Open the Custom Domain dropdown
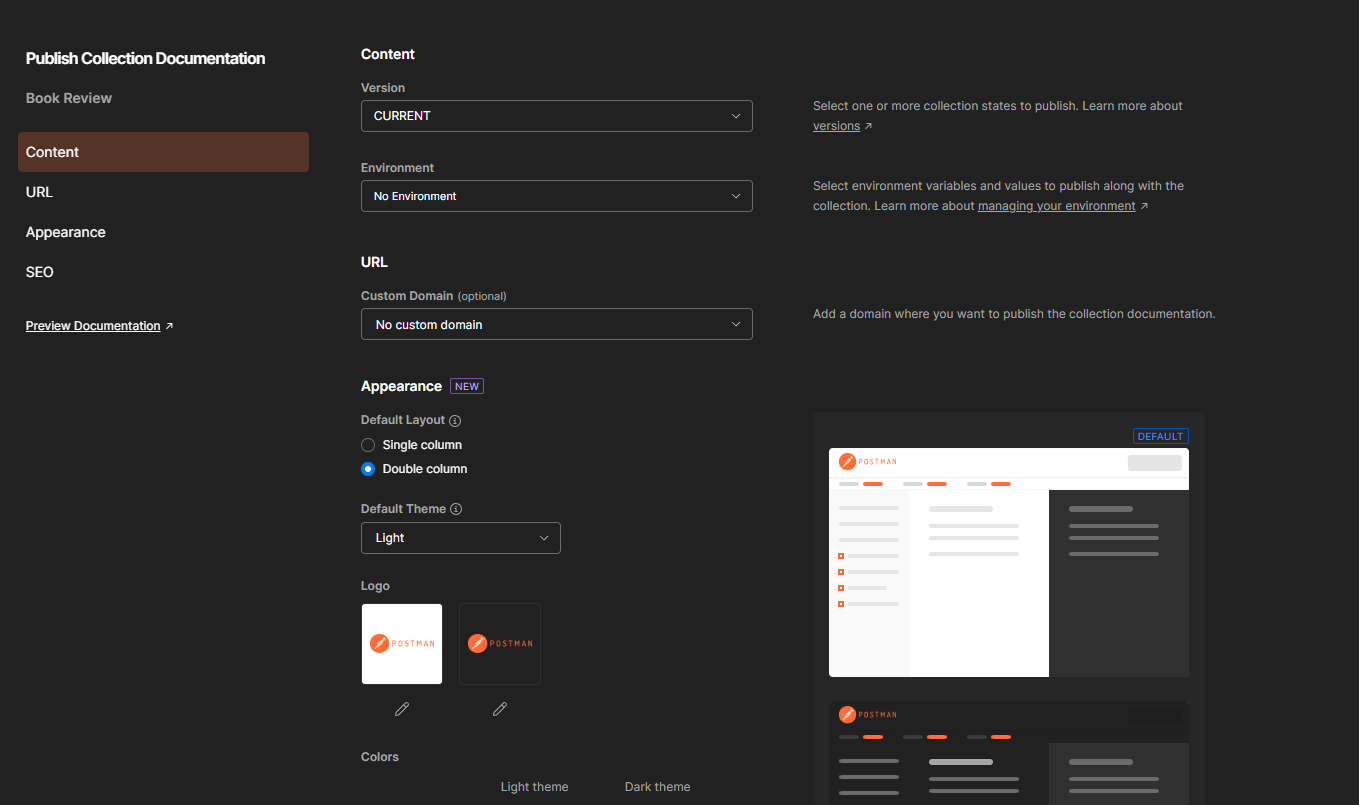Image resolution: width=1359 pixels, height=805 pixels. pyautogui.click(x=557, y=324)
